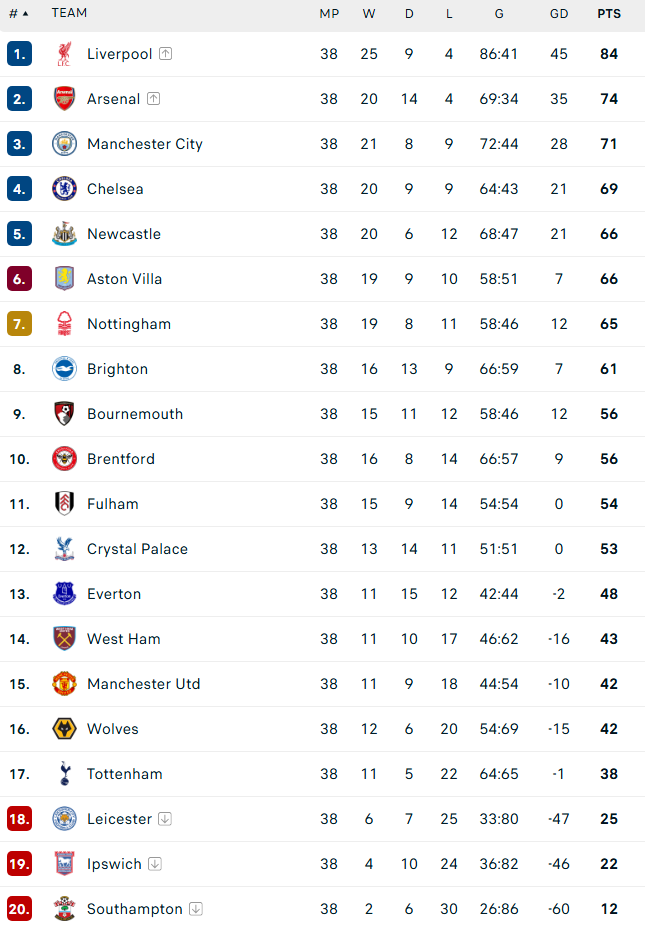This screenshot has width=645, height=929.
Task: Open the Manchester Utd team link
Action: click(x=143, y=684)
